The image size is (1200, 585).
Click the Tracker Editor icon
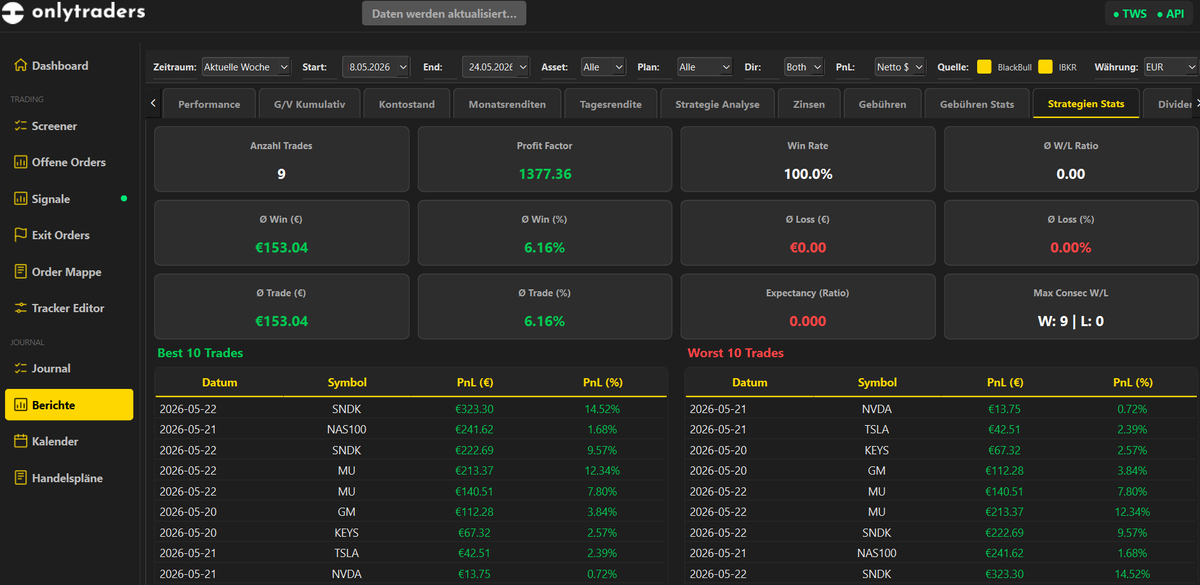pos(20,308)
